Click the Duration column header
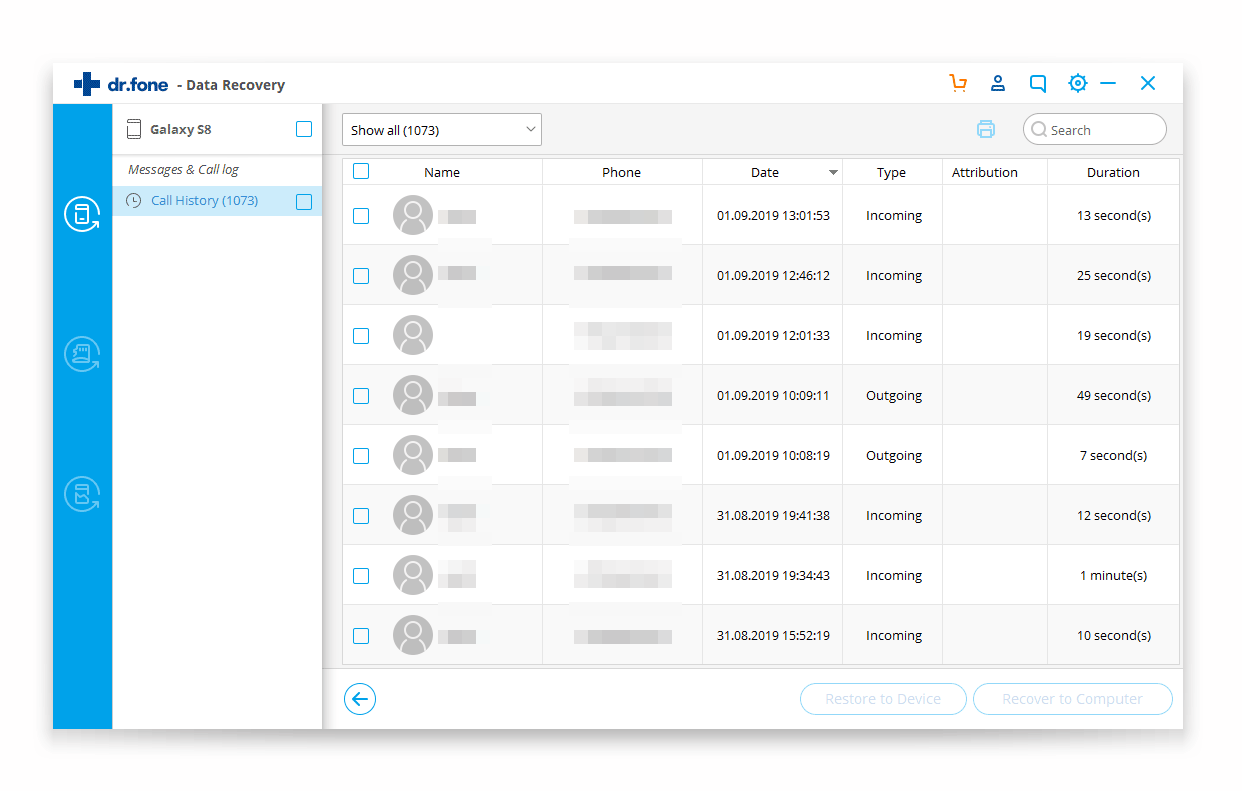The image size is (1242, 791). click(1113, 172)
